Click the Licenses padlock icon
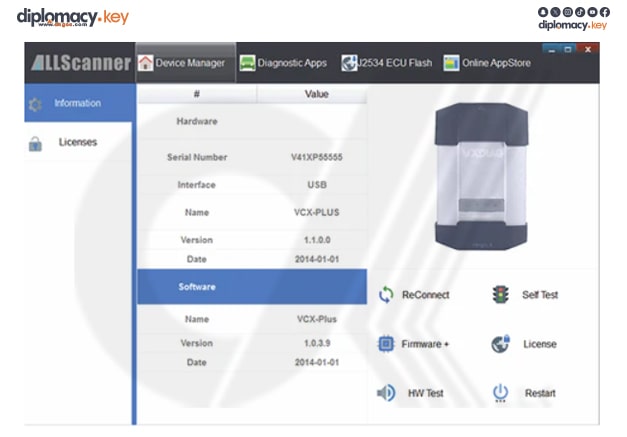The width and height of the screenshot is (627, 437). click(x=35, y=144)
